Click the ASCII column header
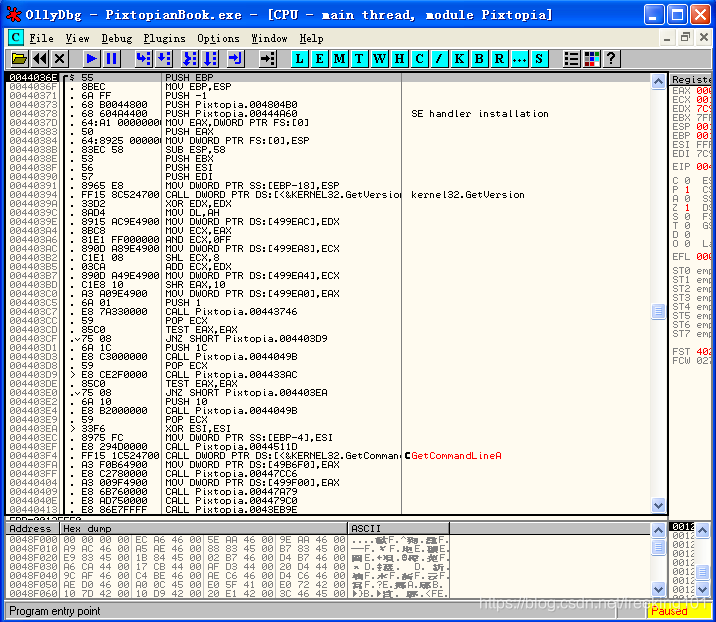The image size is (716, 622). [399, 528]
